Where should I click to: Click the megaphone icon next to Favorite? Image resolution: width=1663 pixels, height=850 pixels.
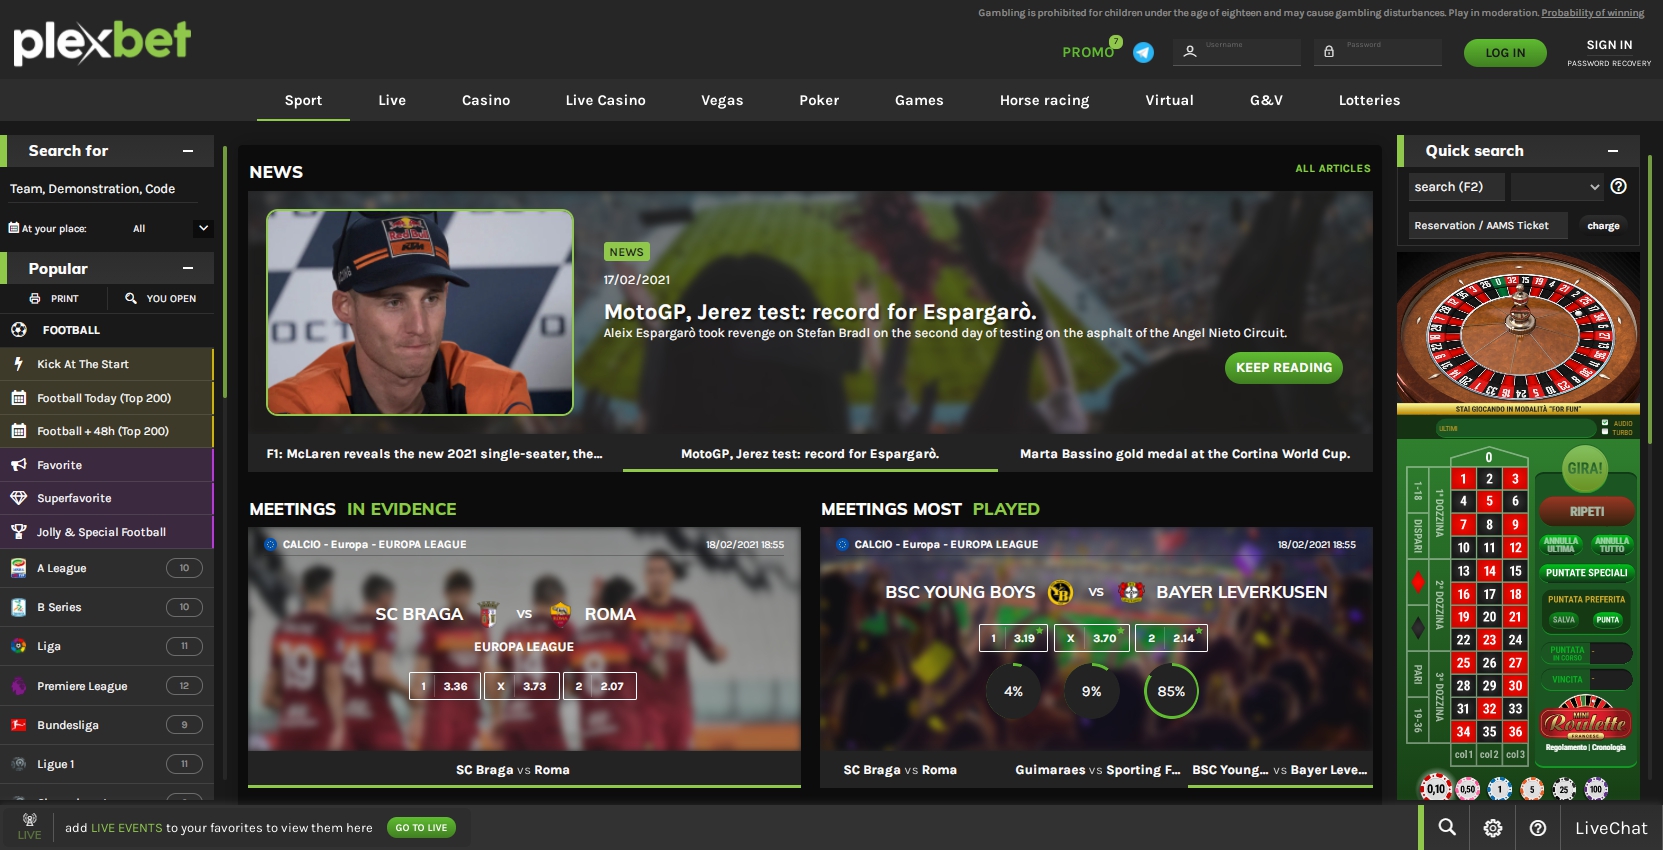coord(18,465)
